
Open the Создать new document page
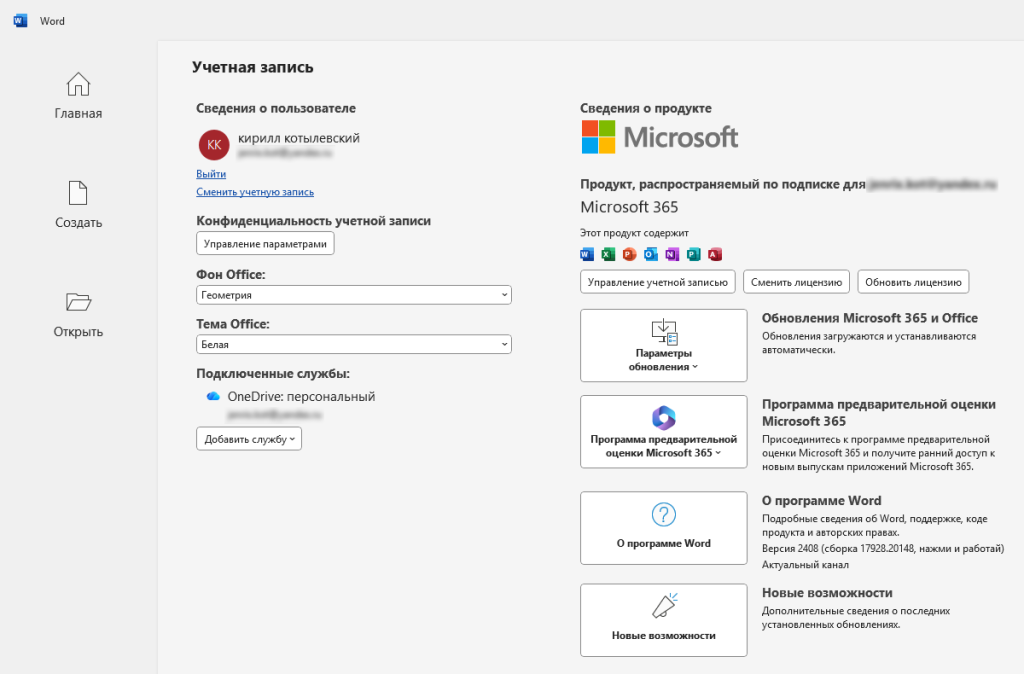[x=78, y=205]
